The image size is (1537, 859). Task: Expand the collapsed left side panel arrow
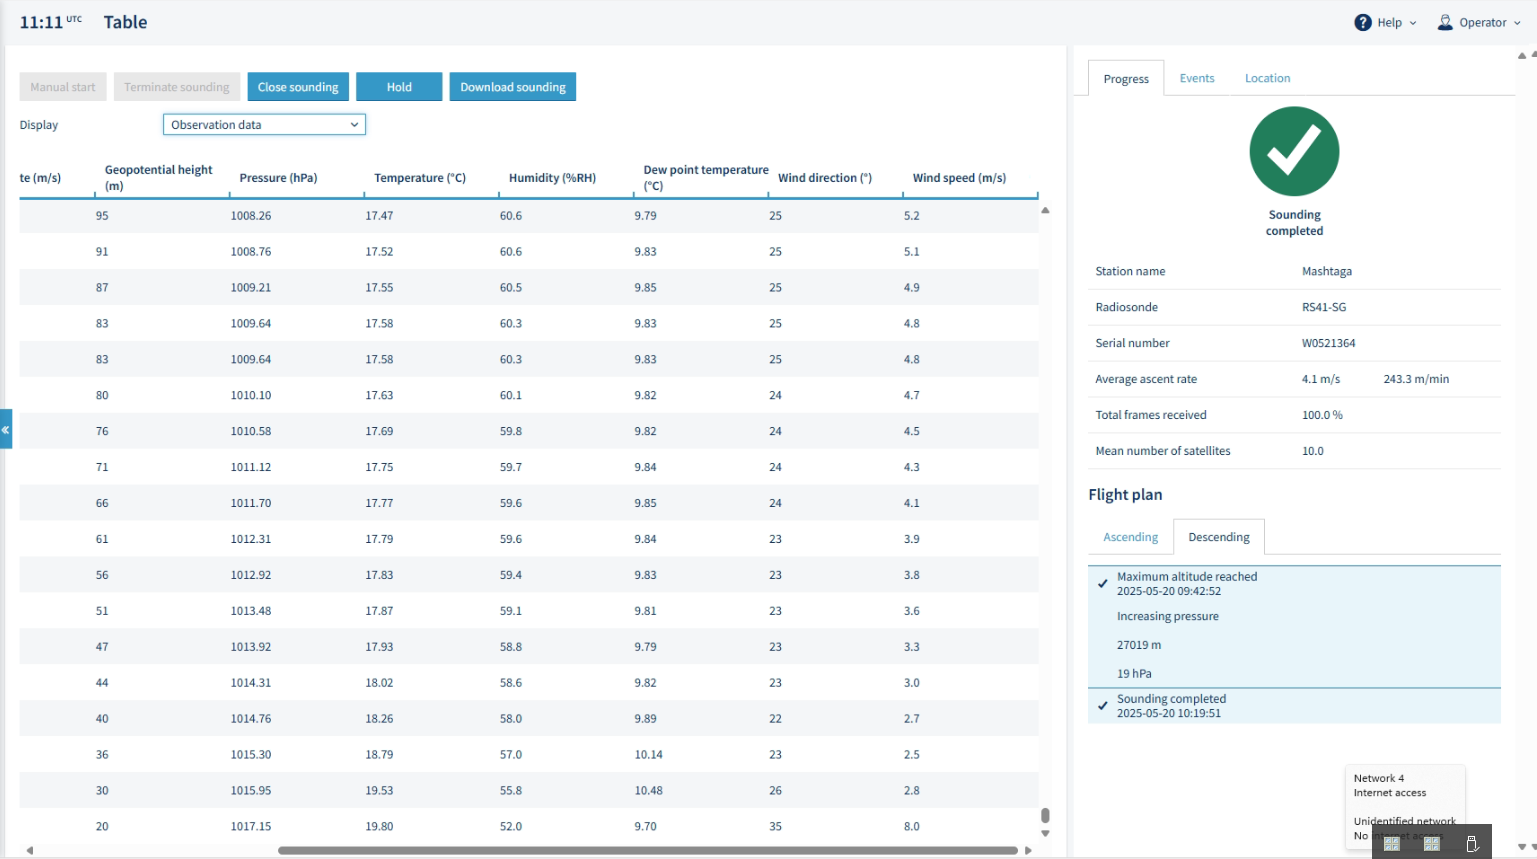click(x=6, y=429)
